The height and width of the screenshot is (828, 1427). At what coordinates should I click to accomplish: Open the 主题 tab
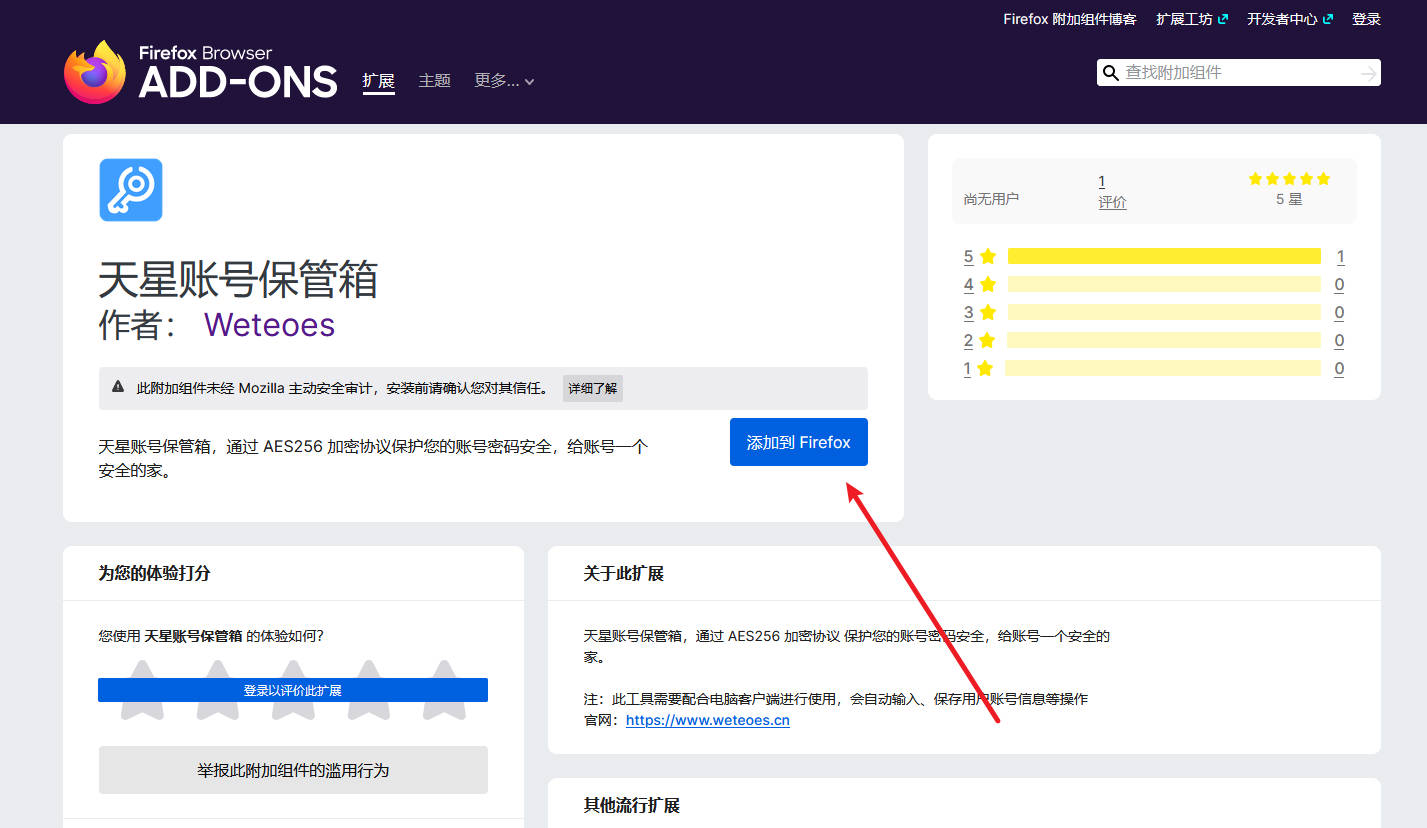(x=435, y=81)
